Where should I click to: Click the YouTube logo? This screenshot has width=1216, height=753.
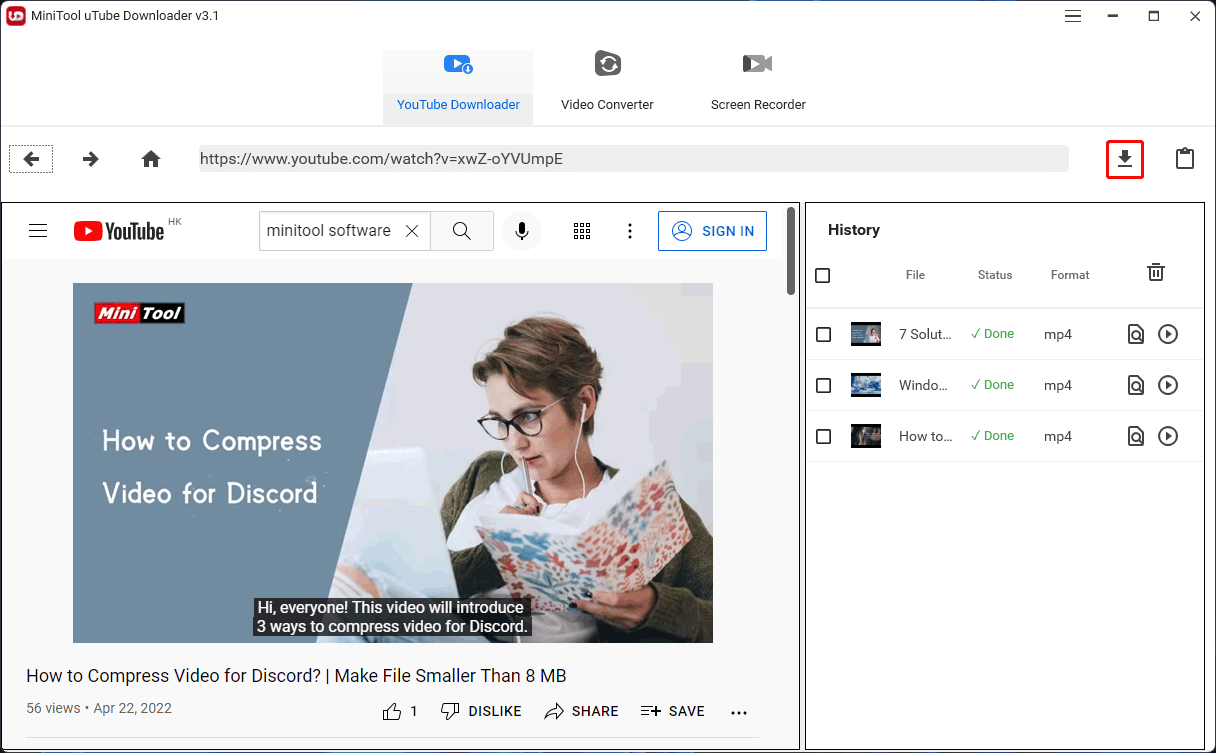119,231
